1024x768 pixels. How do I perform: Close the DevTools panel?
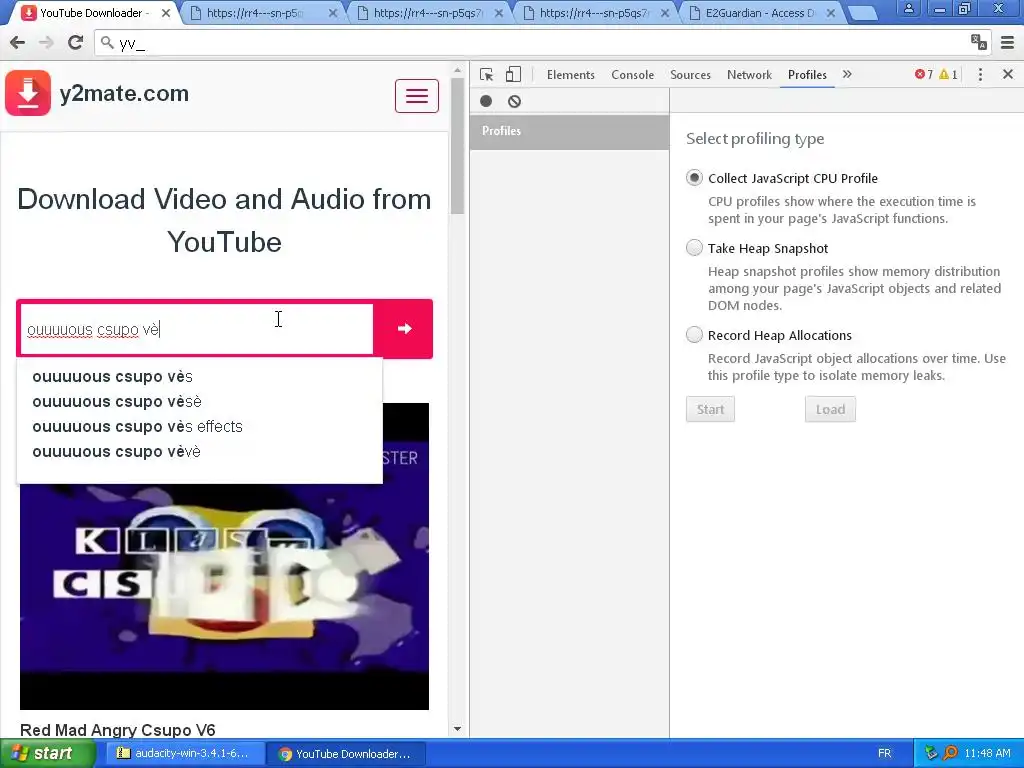tap(1008, 74)
